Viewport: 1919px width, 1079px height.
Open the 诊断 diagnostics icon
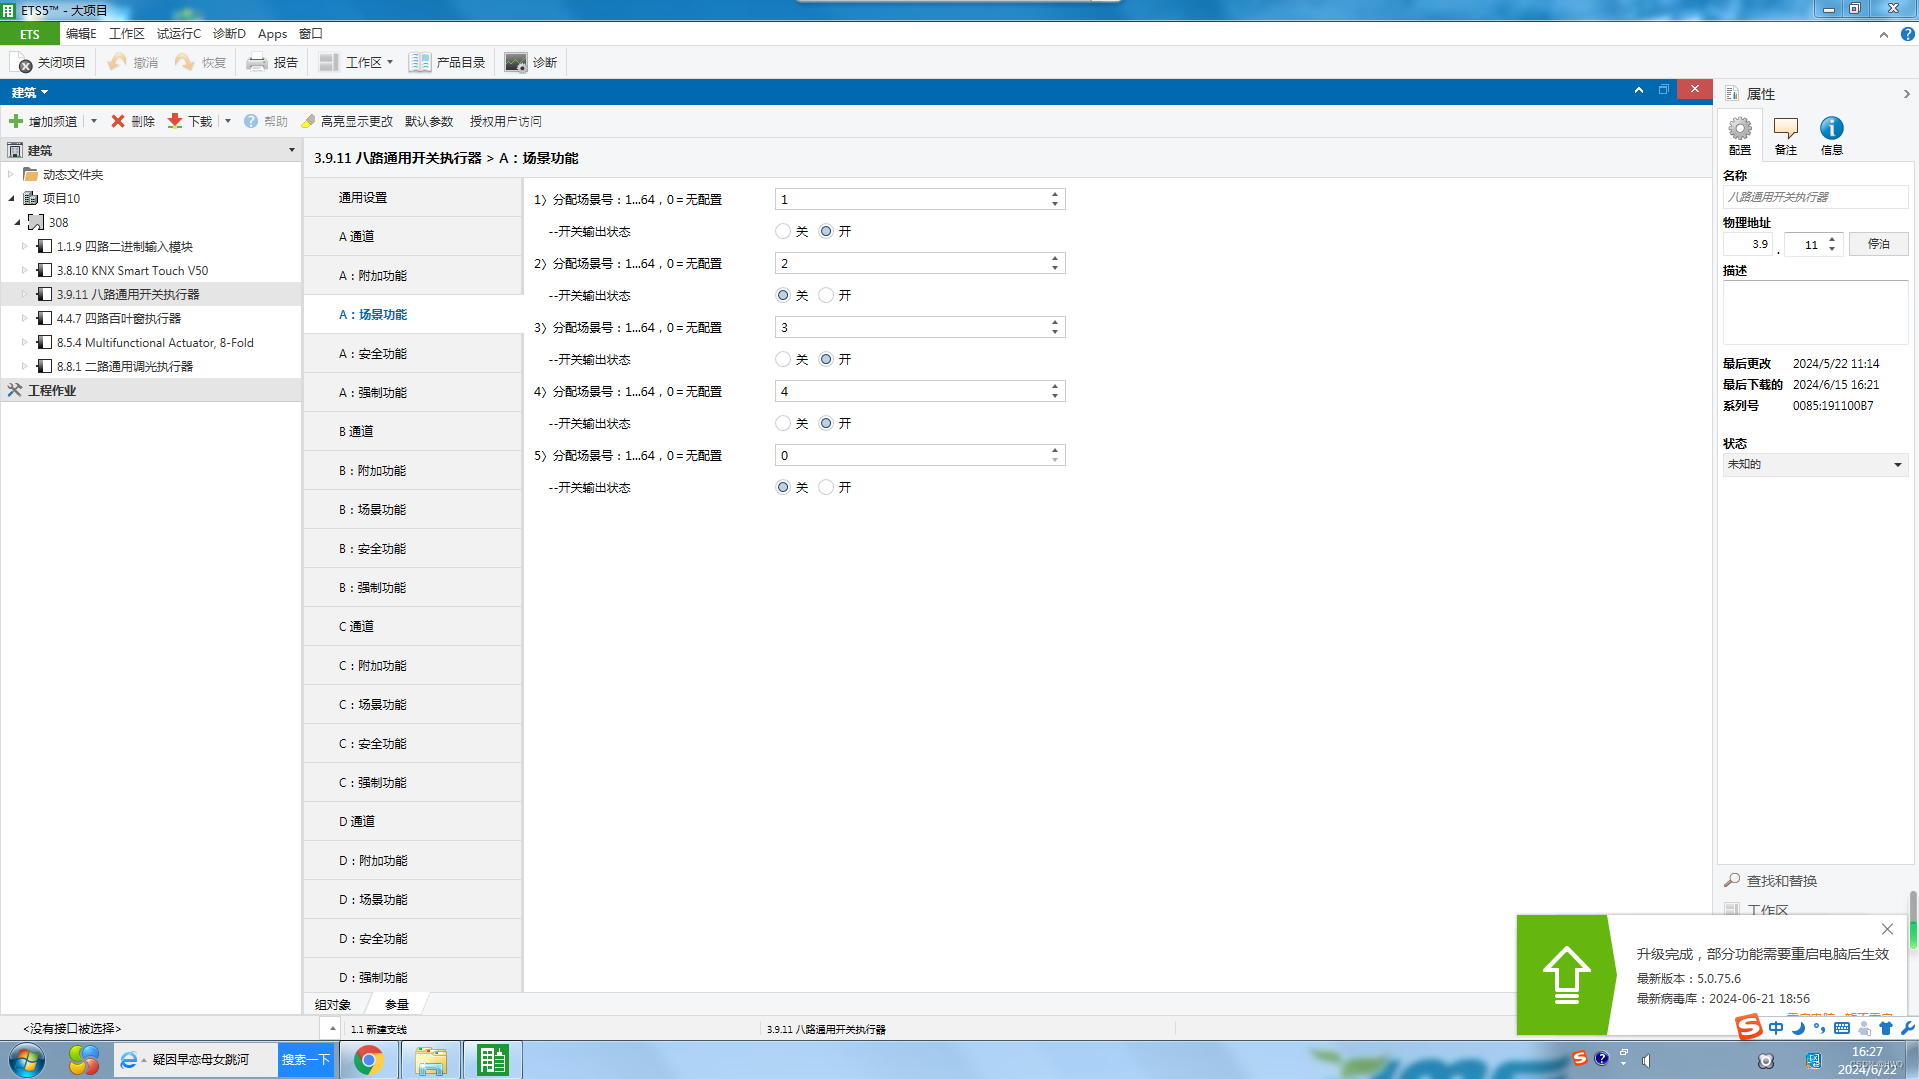pos(516,62)
